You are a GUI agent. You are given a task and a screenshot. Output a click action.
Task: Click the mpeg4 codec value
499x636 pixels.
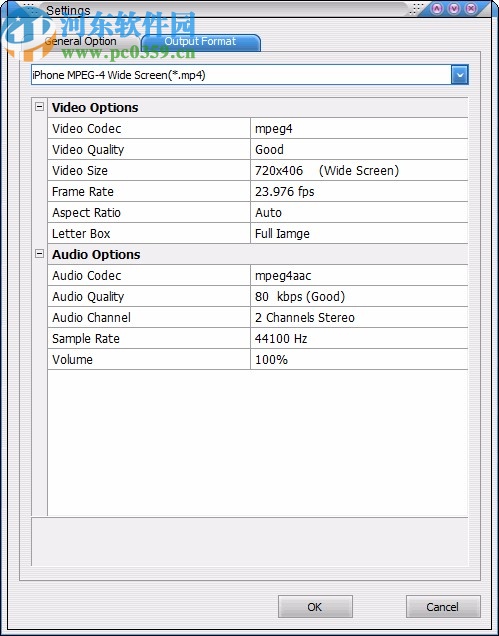click(359, 129)
